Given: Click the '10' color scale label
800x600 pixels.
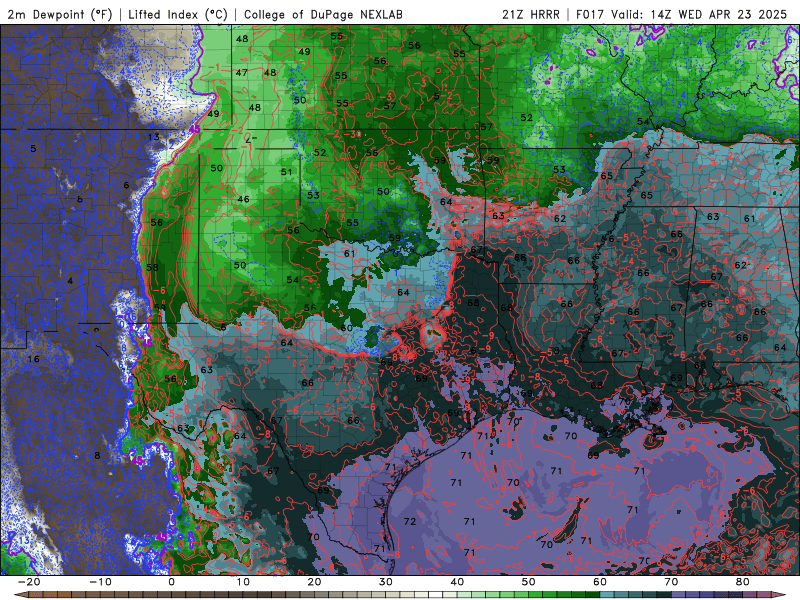Looking at the screenshot, I should [x=243, y=582].
